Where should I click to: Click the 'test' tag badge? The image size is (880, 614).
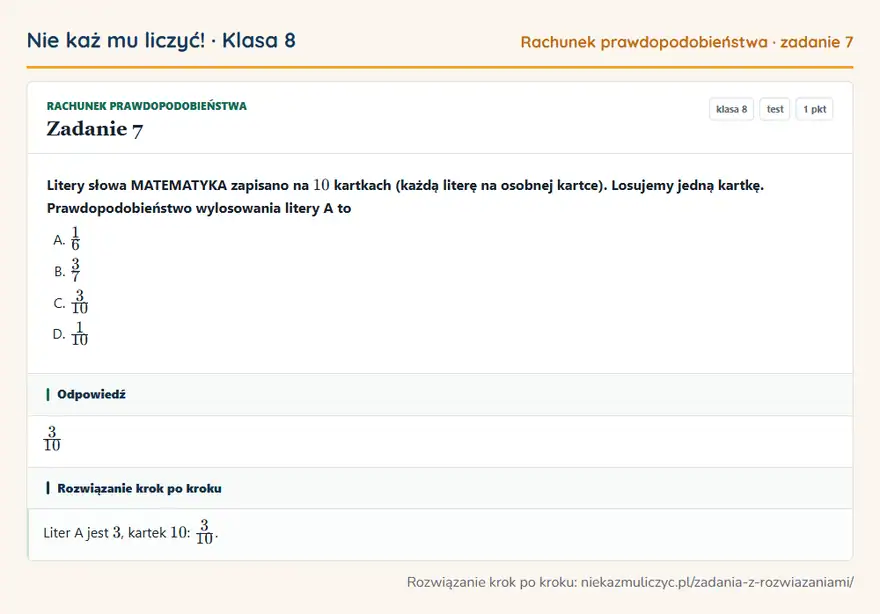774,109
